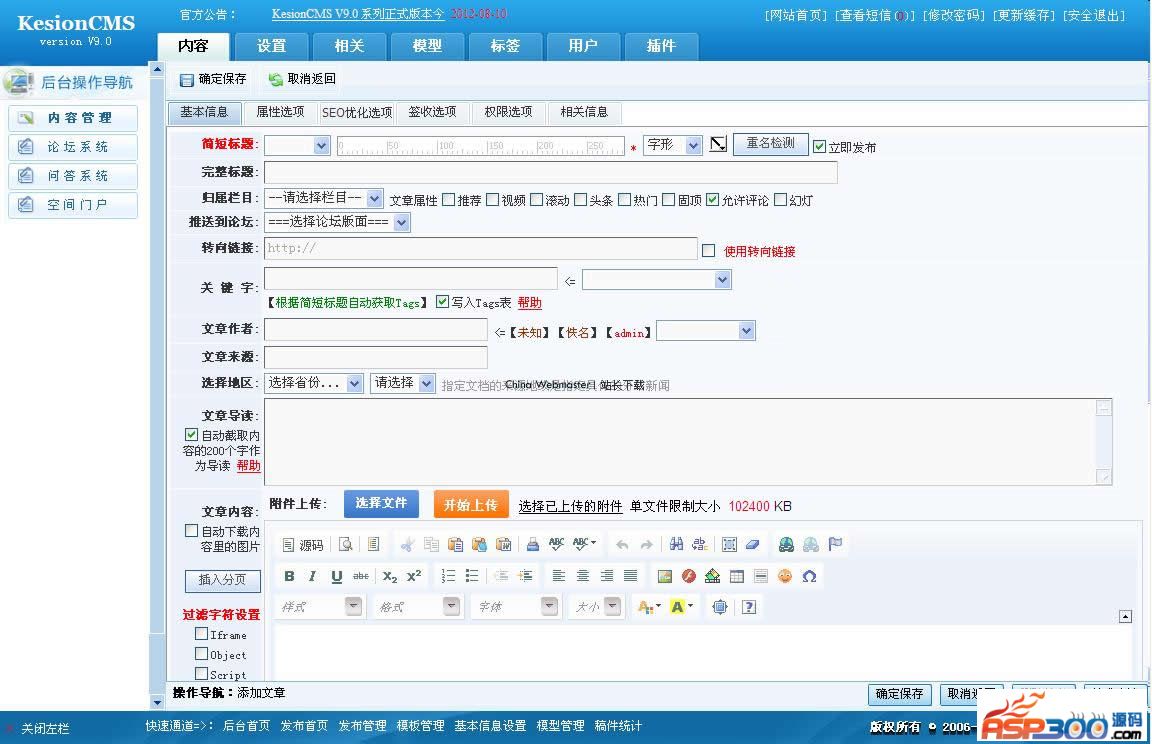1152x744 pixels.
Task: Insert a bulleted list
Action: click(472, 576)
